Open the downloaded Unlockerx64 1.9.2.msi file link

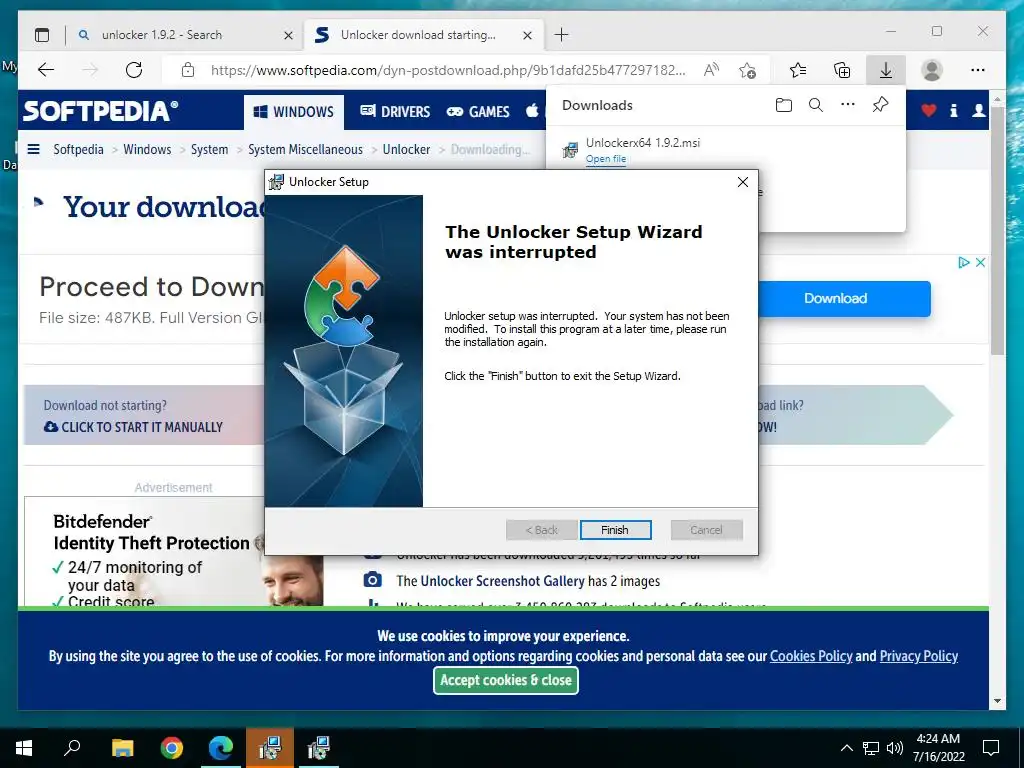(x=605, y=159)
